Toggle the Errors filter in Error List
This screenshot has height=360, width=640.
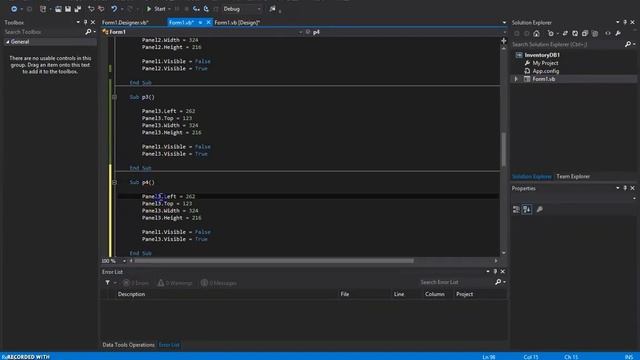[136, 282]
